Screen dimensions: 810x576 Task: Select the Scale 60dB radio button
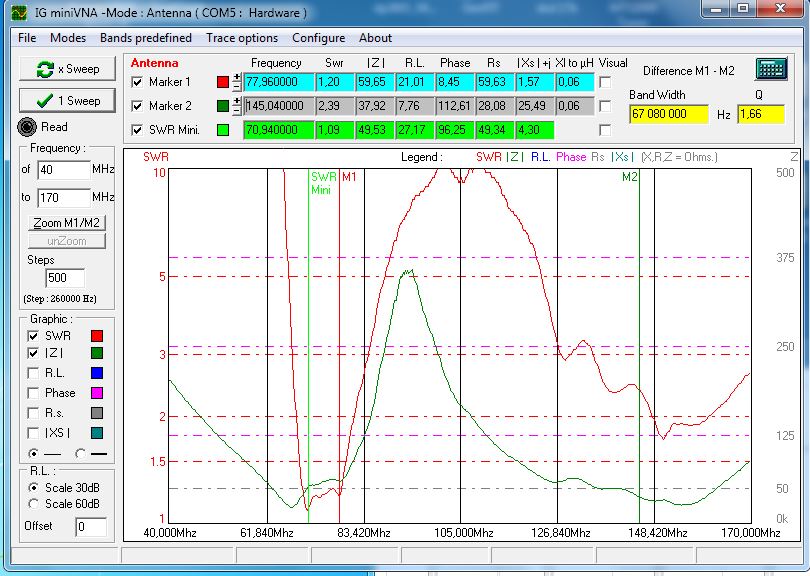point(35,503)
